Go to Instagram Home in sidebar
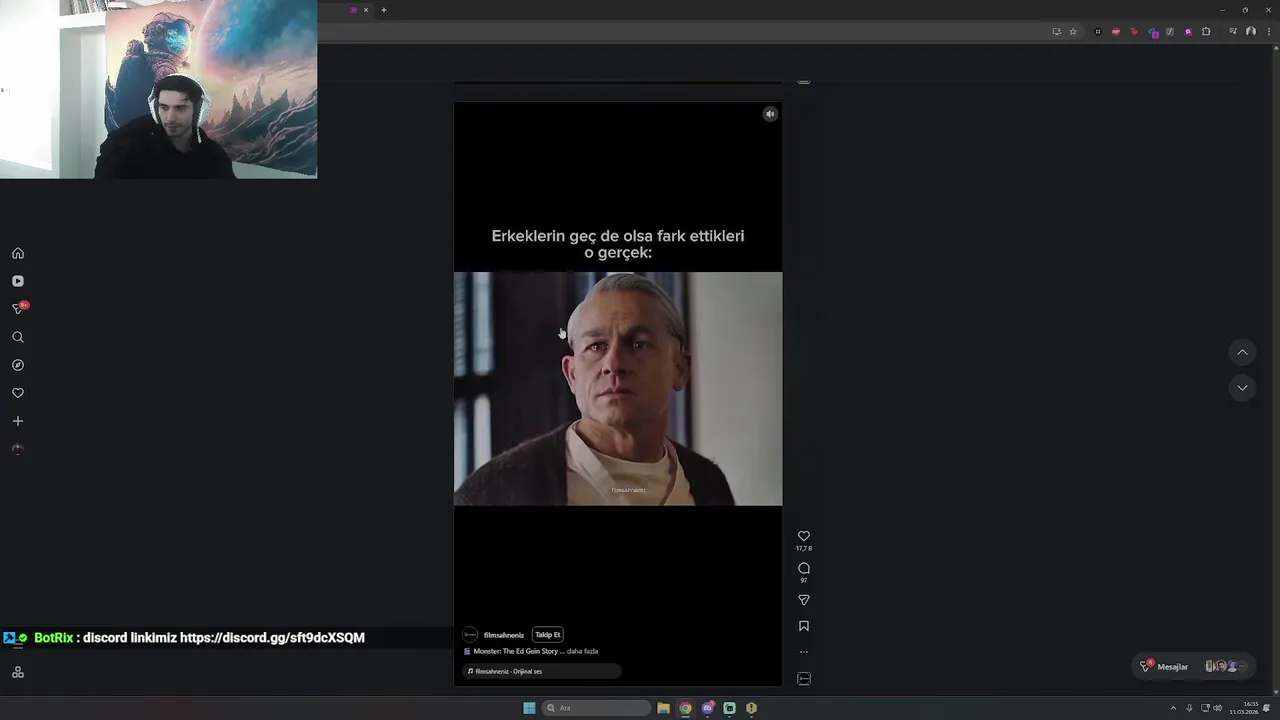Image resolution: width=1280 pixels, height=720 pixels. tap(18, 253)
